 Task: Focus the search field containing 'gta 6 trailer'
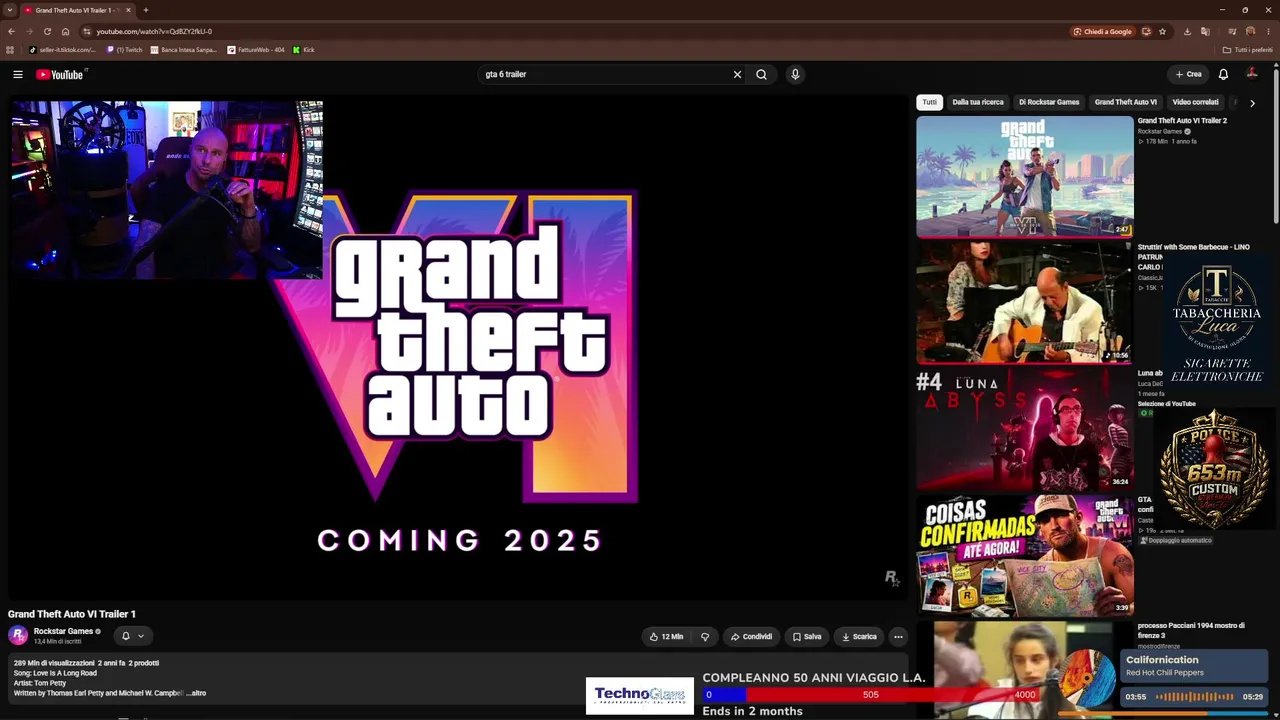tap(605, 74)
